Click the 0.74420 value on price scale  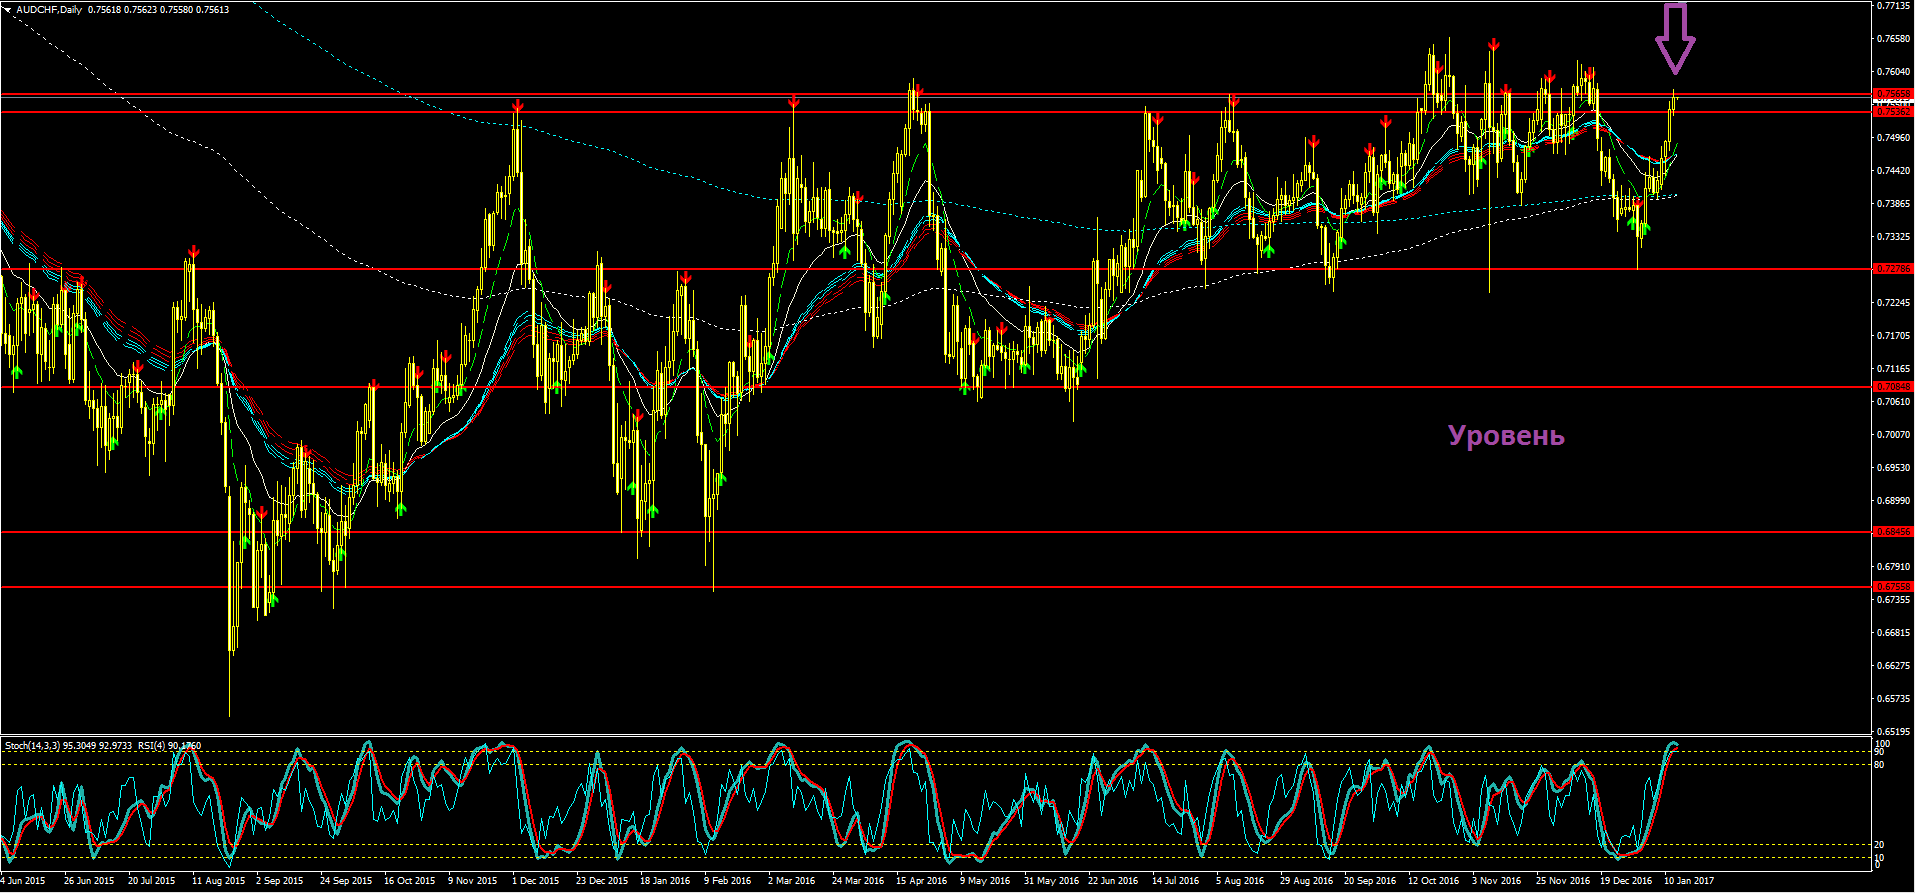1895,171
